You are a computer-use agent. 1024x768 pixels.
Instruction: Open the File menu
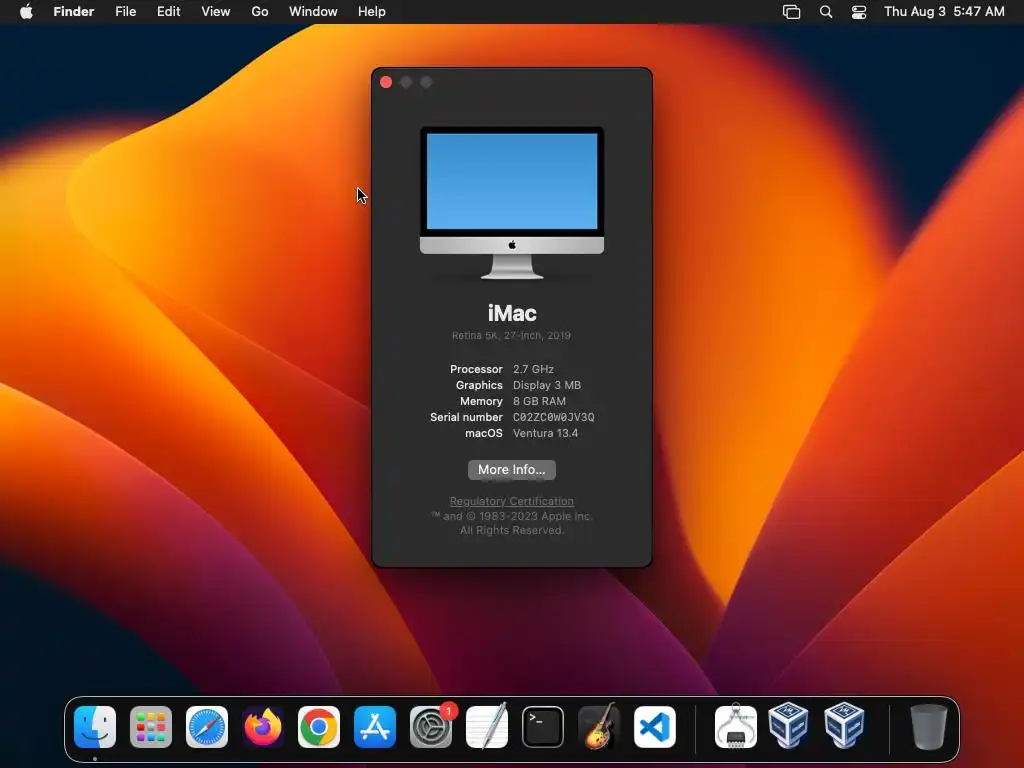tap(125, 12)
